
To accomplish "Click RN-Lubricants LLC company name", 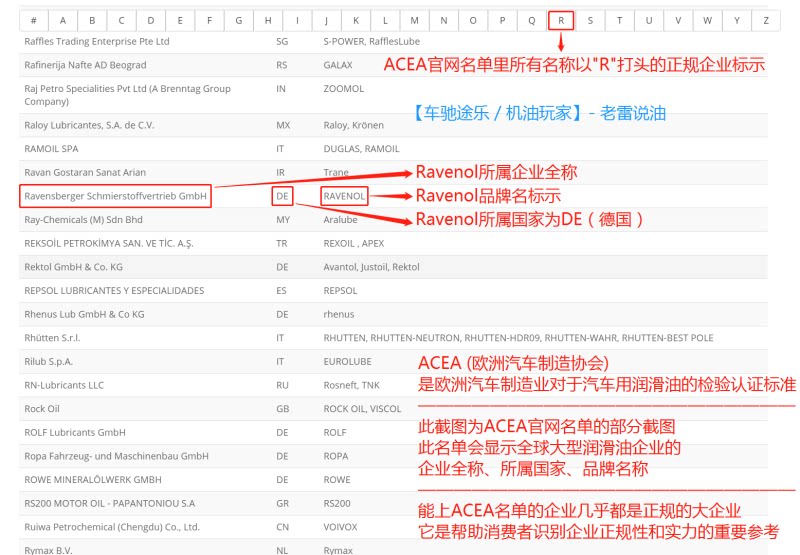I will point(64,385).
